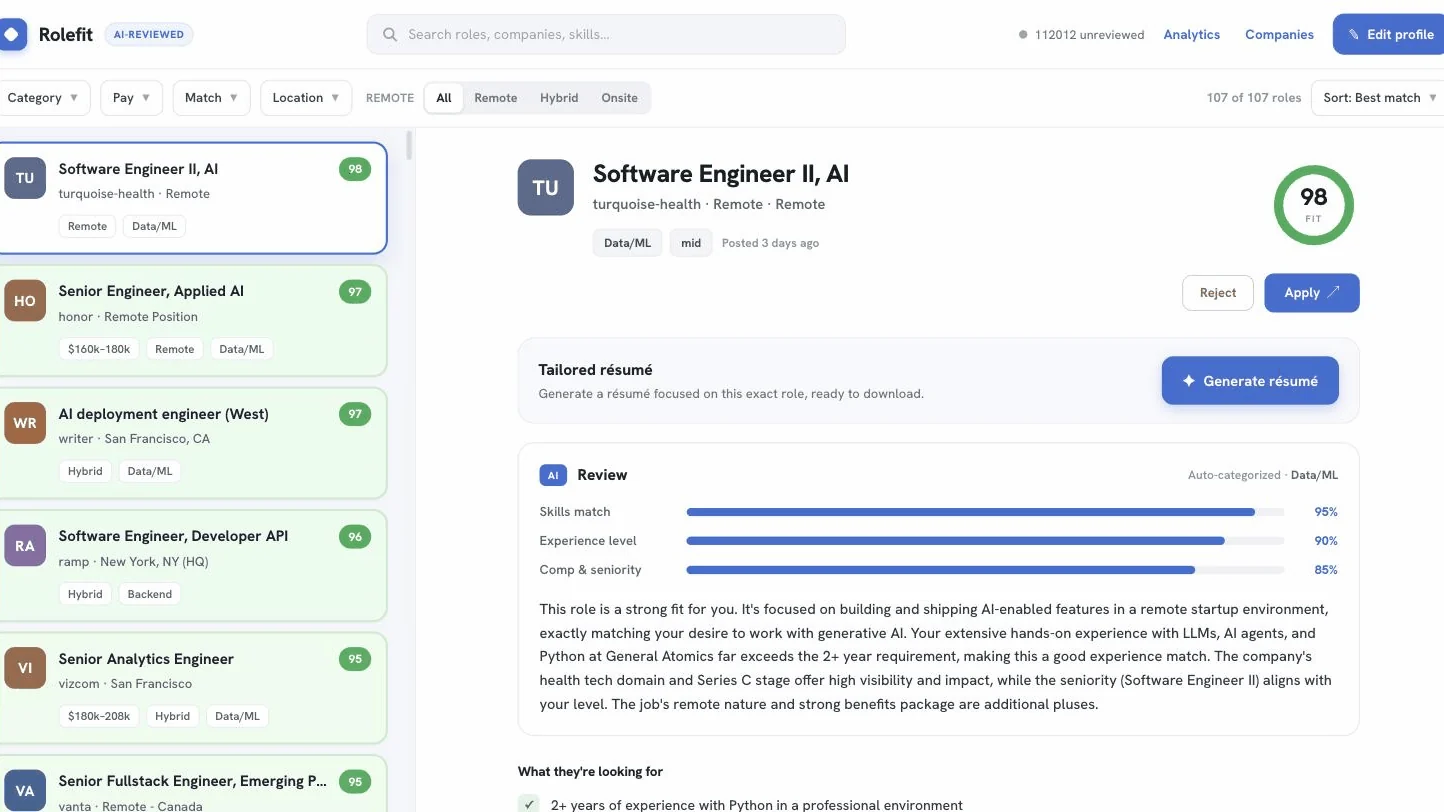Apply to the Software Engineer II role
Screen dimensions: 1444x812
(1312, 293)
